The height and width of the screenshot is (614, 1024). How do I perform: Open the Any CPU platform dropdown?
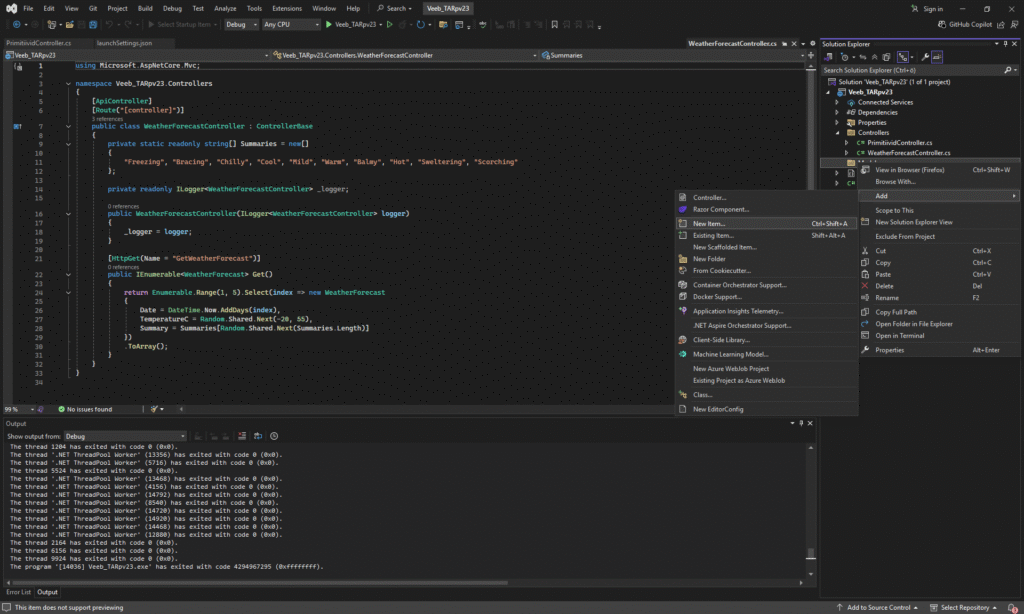(289, 24)
